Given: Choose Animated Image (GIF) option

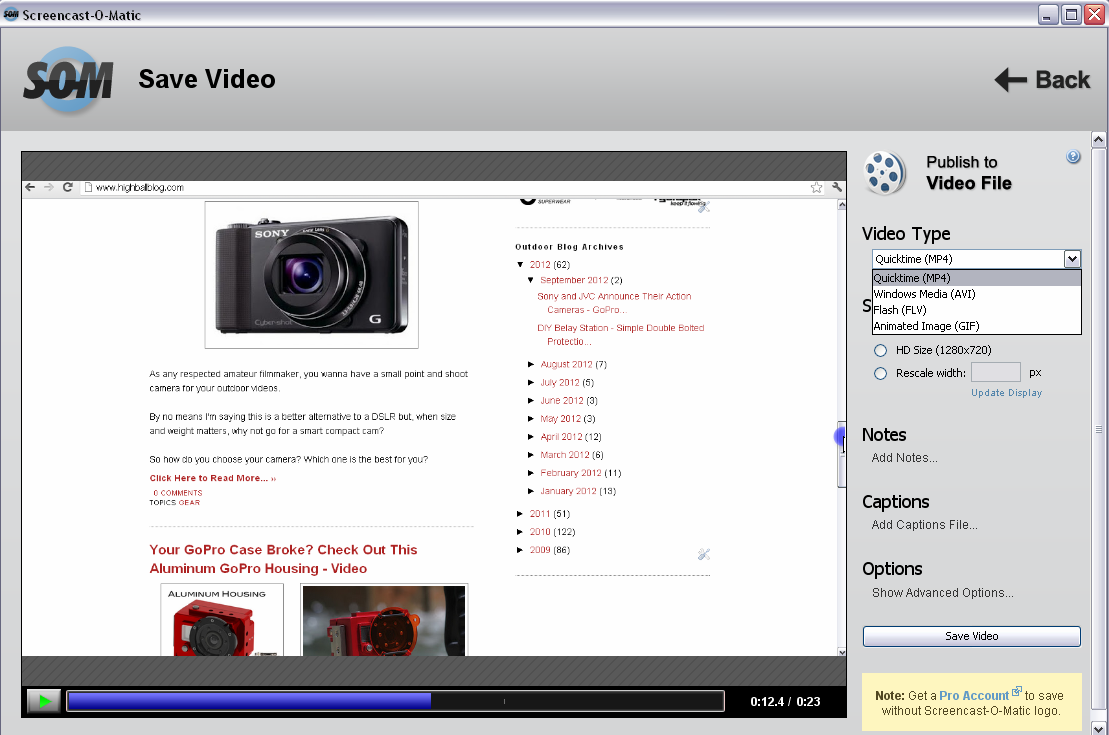Looking at the screenshot, I should tap(976, 326).
